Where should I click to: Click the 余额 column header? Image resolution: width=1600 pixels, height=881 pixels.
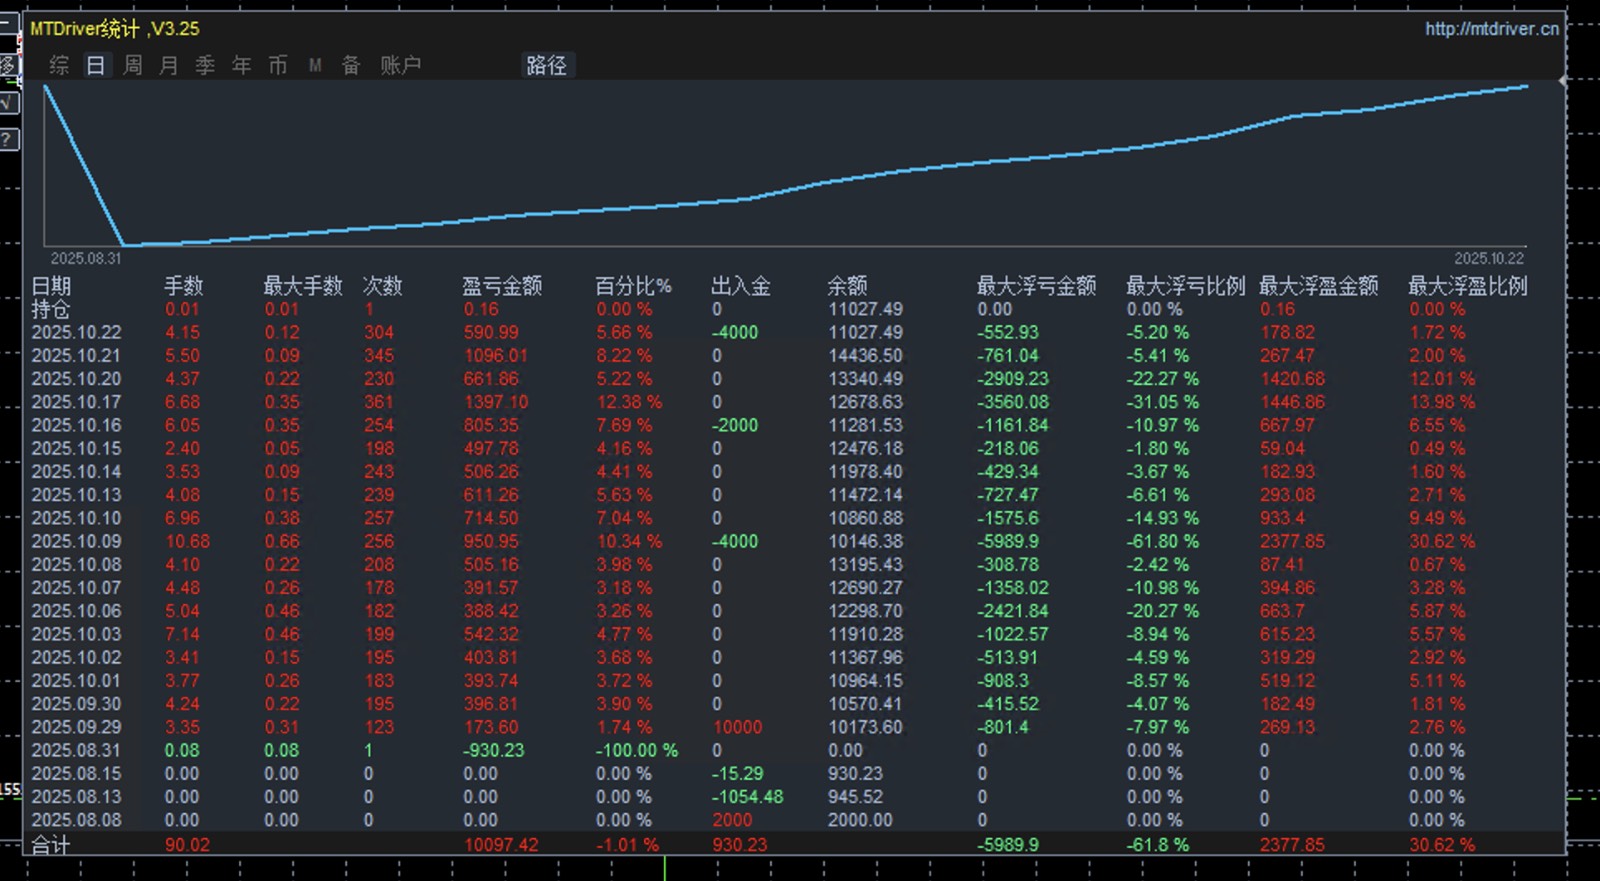(x=848, y=287)
